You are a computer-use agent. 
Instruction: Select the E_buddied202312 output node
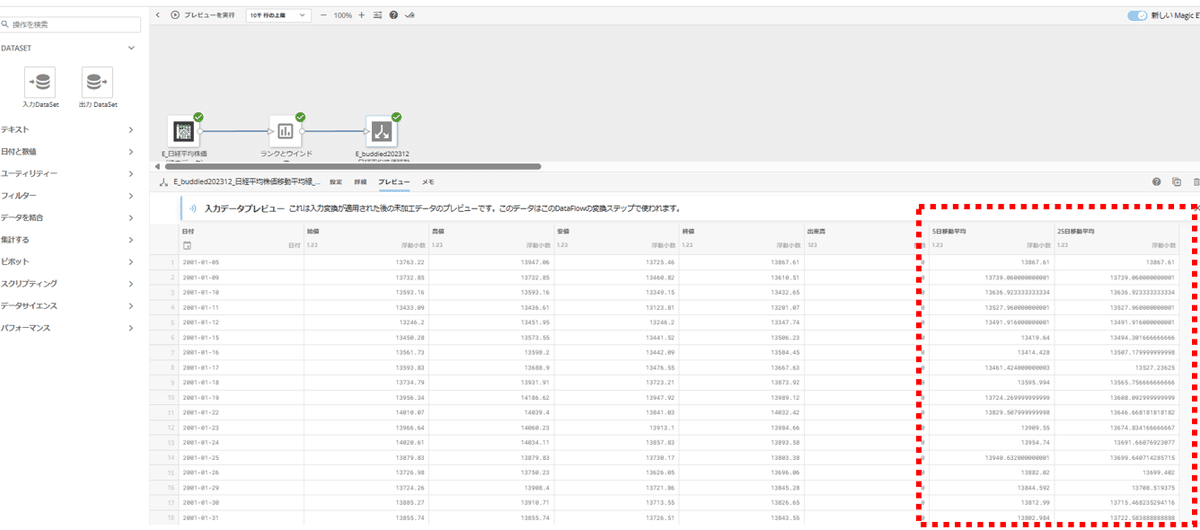tap(382, 131)
